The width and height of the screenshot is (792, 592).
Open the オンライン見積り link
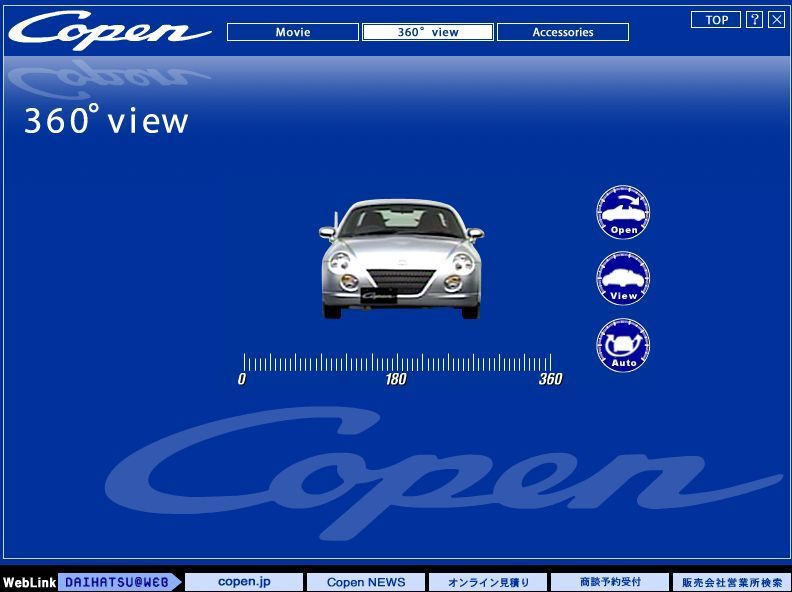488,582
